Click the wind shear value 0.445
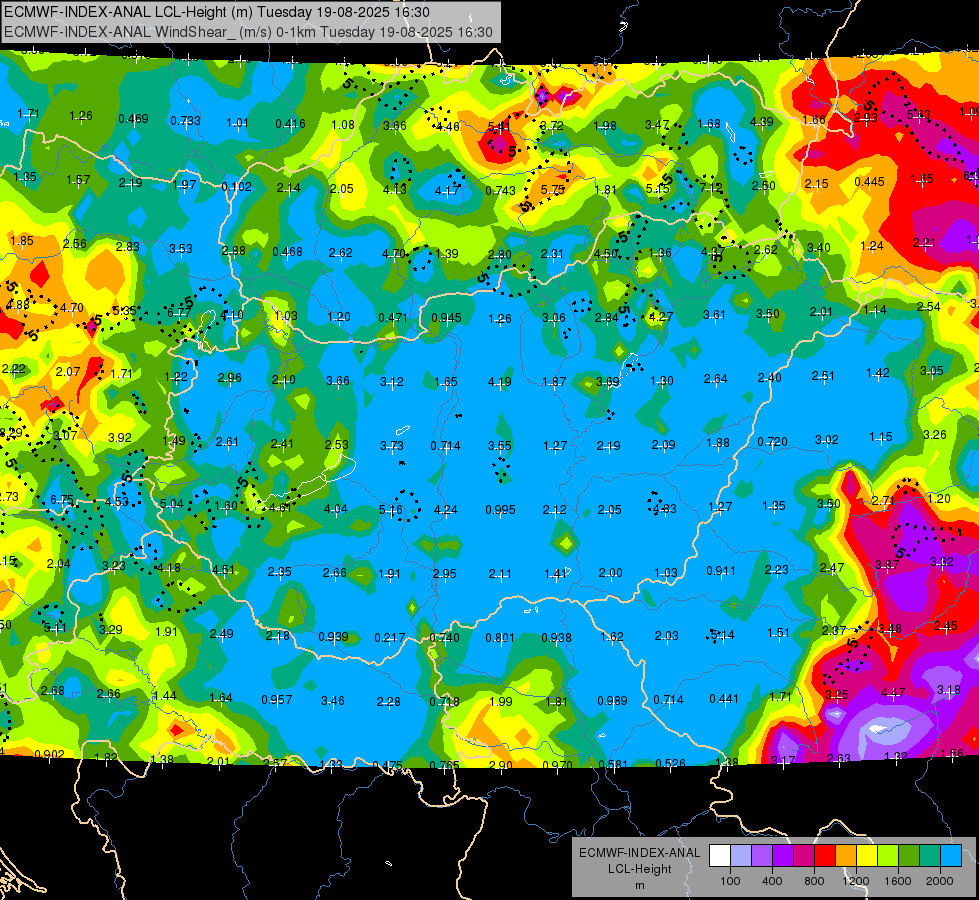Image resolution: width=979 pixels, height=900 pixels. click(x=870, y=182)
